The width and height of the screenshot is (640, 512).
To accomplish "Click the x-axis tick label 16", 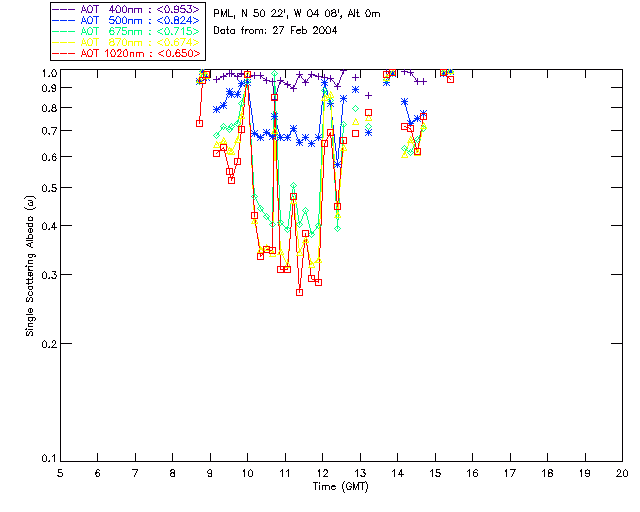I will 473,473.
